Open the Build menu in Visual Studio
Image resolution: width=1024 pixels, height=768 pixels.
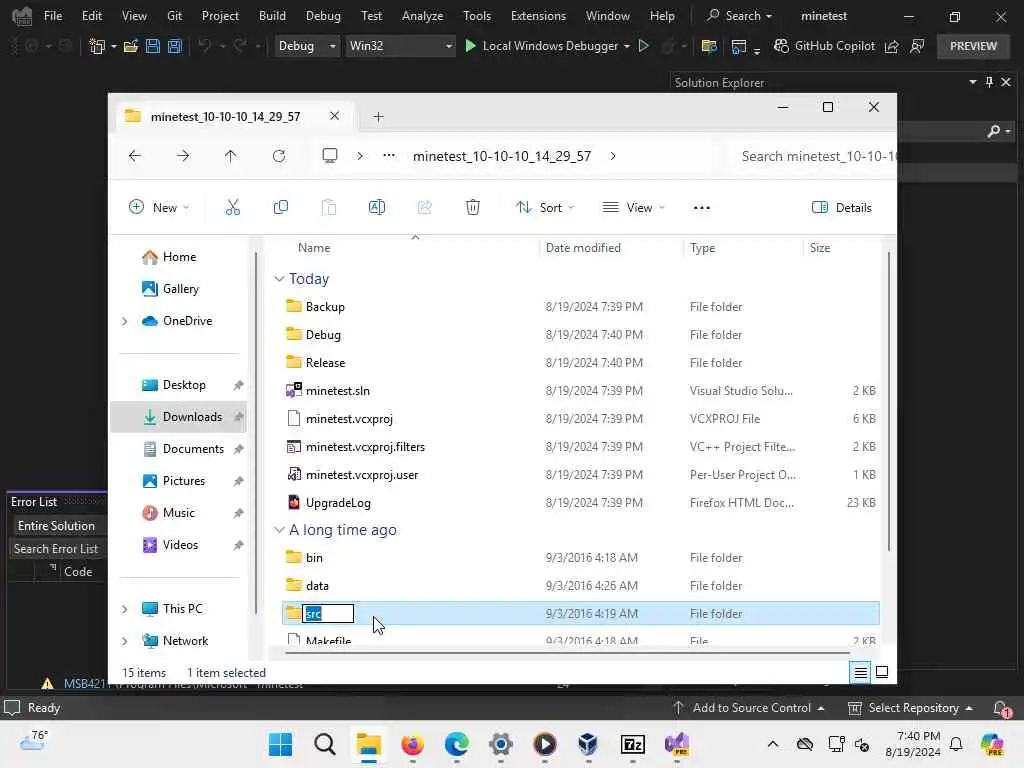tap(272, 16)
